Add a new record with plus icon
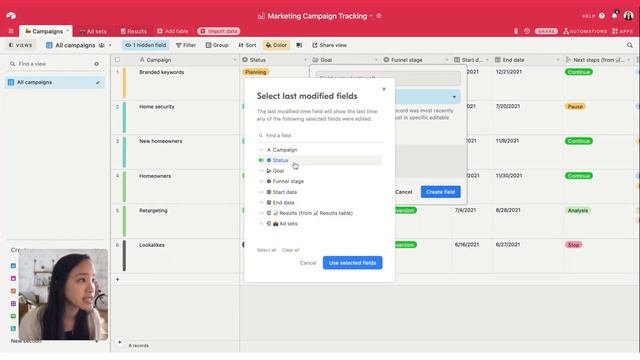The image size is (640, 360). [x=118, y=280]
